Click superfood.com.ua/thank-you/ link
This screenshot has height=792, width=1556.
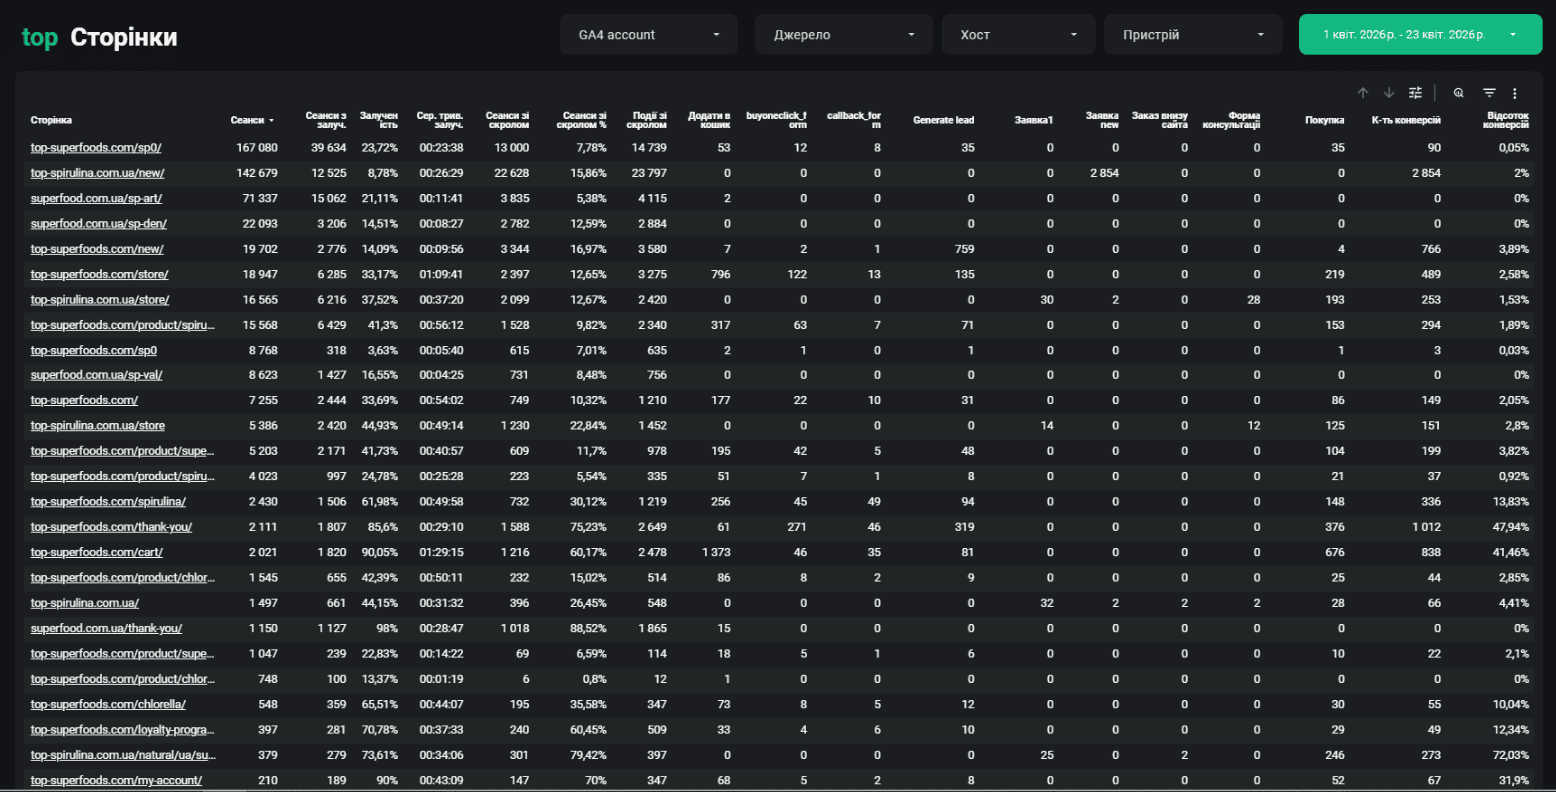point(106,628)
